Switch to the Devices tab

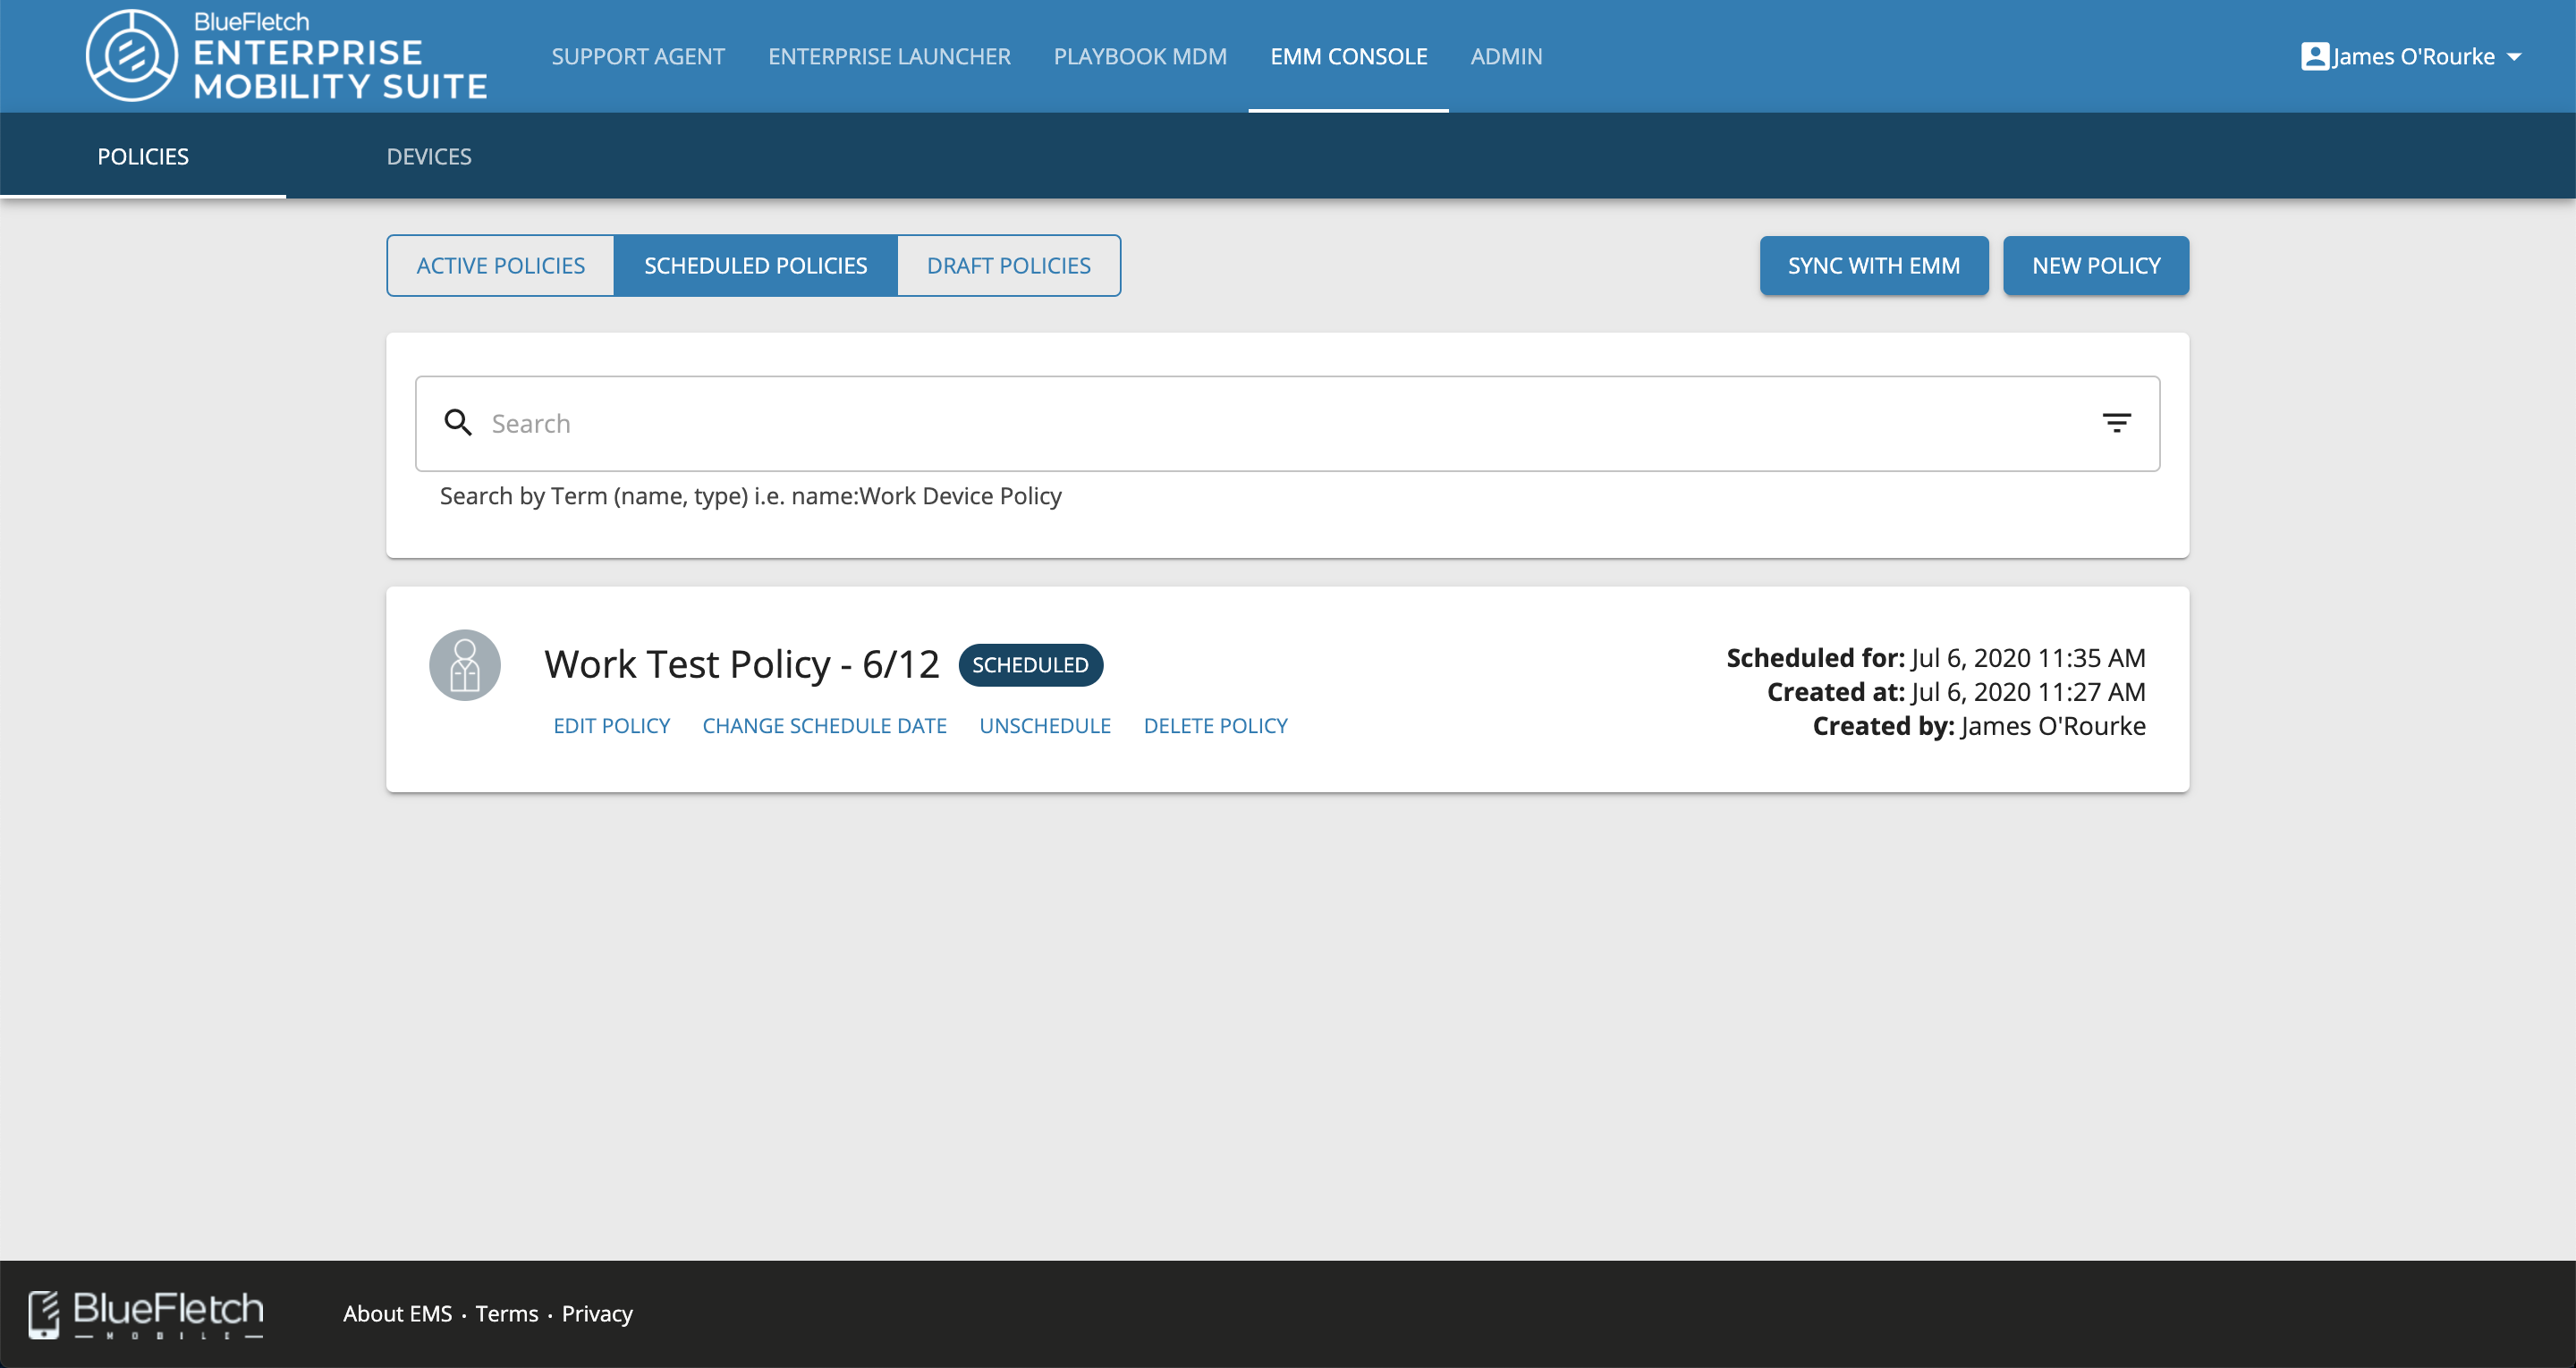pyautogui.click(x=429, y=156)
